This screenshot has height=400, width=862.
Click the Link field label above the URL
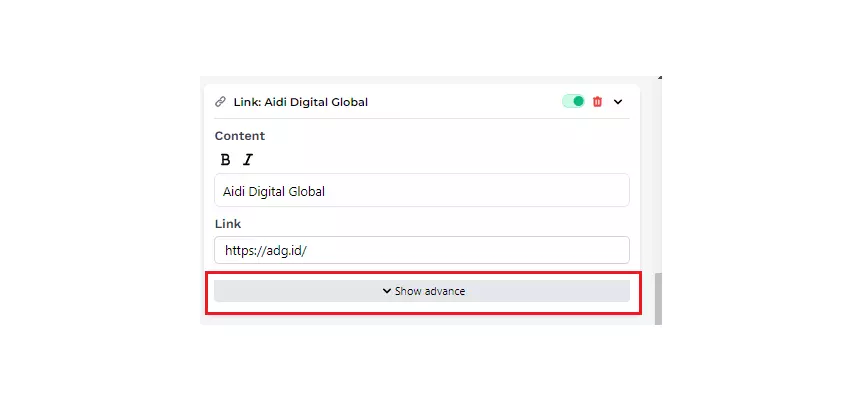click(x=228, y=224)
